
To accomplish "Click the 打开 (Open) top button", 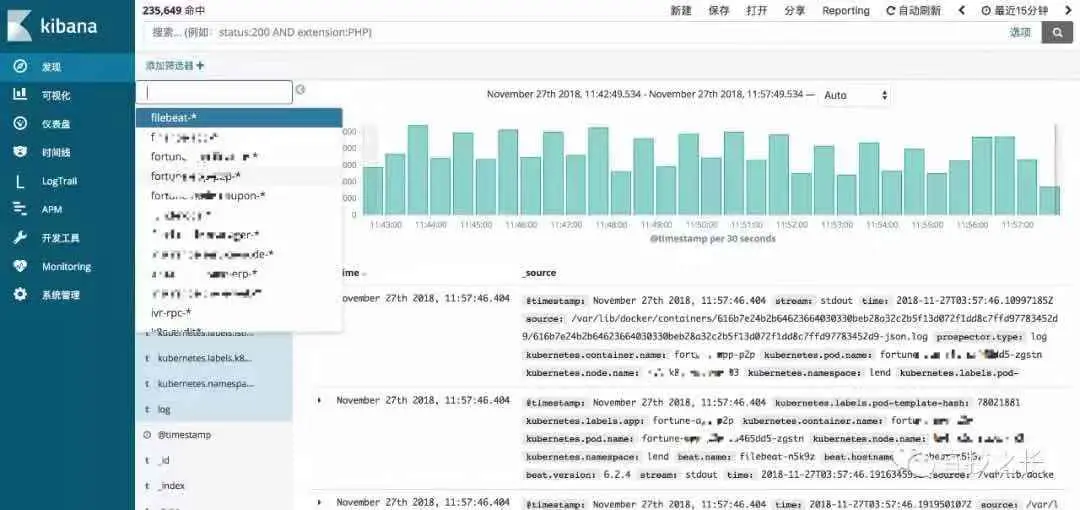I will (x=756, y=10).
